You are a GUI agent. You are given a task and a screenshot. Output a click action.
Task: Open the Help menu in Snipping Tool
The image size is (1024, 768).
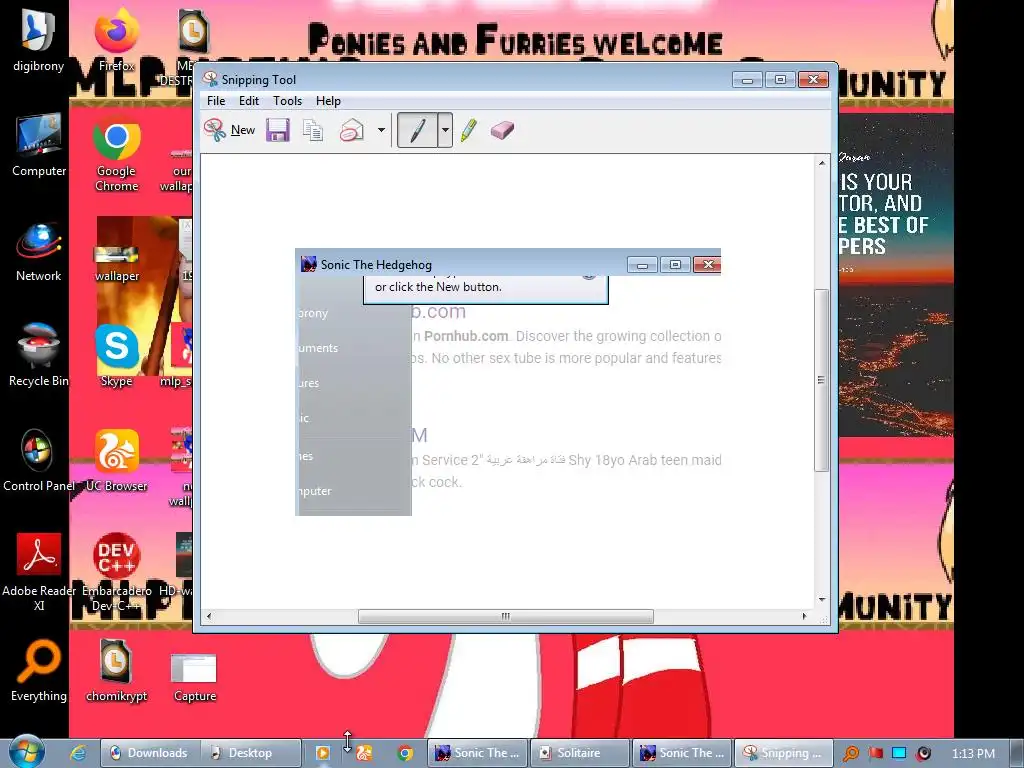pos(328,101)
